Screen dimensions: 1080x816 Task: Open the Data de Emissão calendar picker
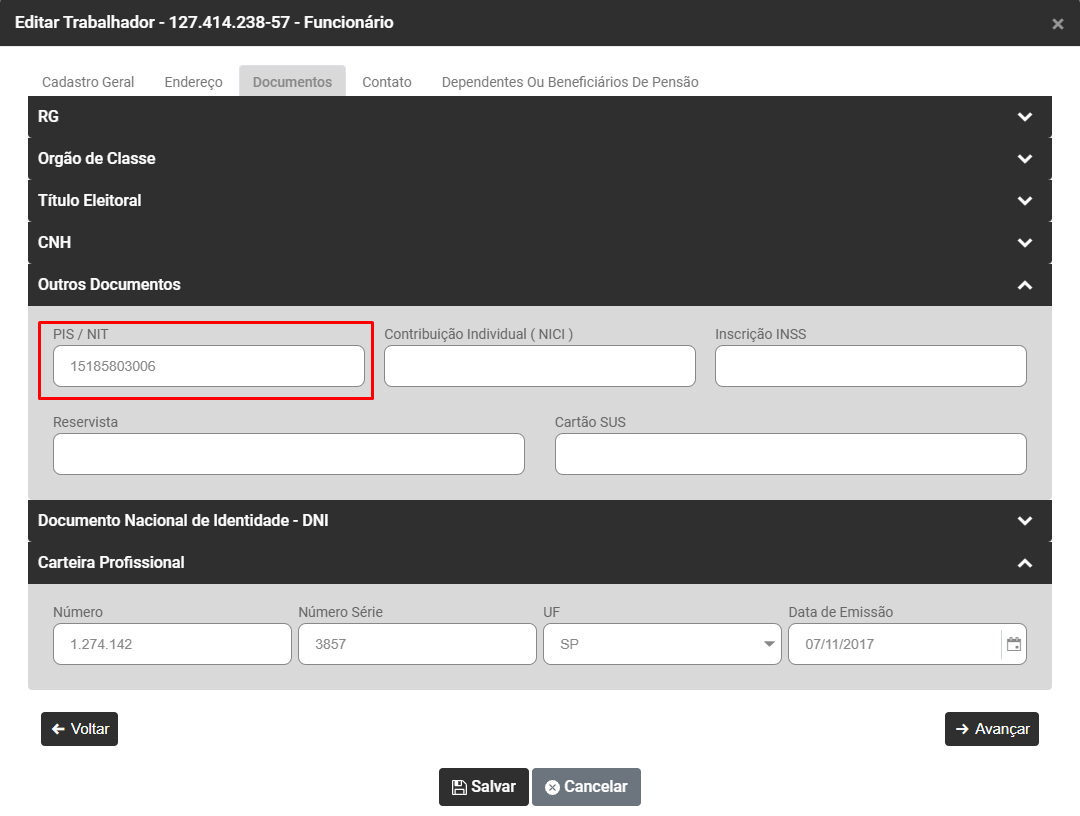pos(1014,645)
